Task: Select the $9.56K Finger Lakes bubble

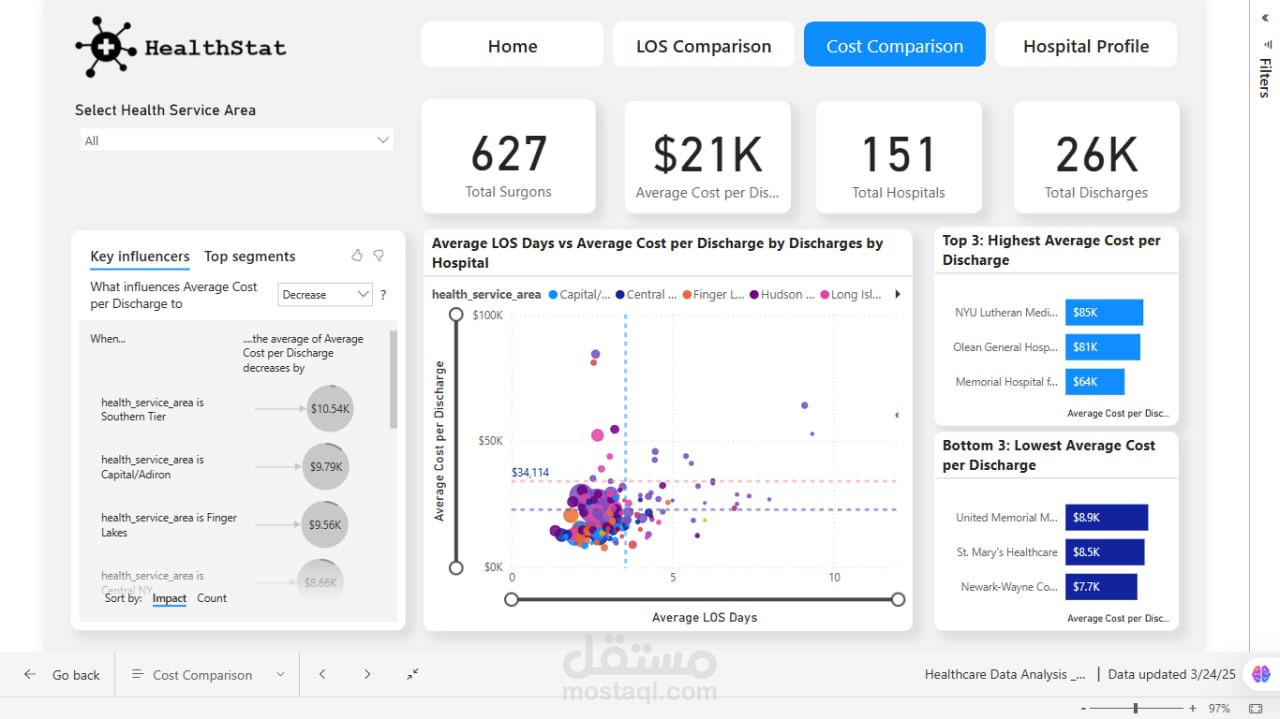Action: [x=325, y=524]
